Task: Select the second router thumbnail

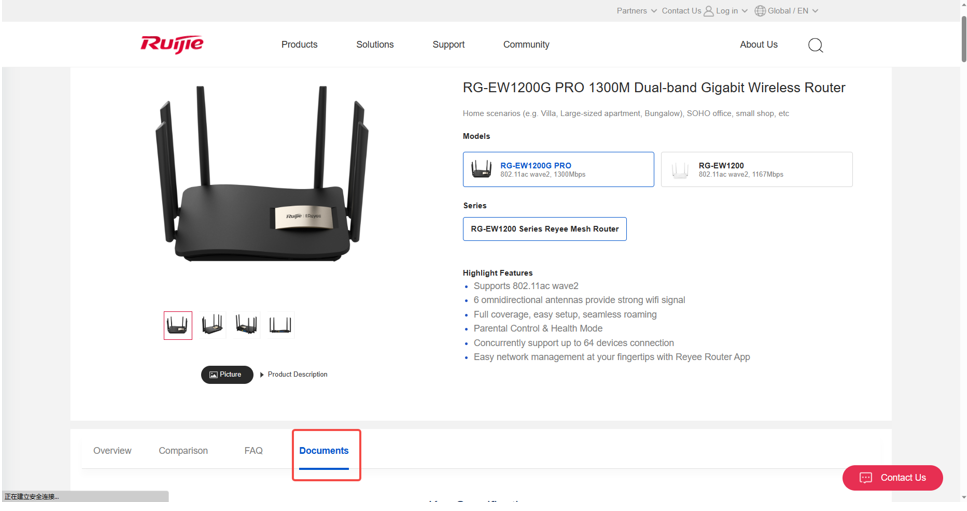Action: (212, 325)
